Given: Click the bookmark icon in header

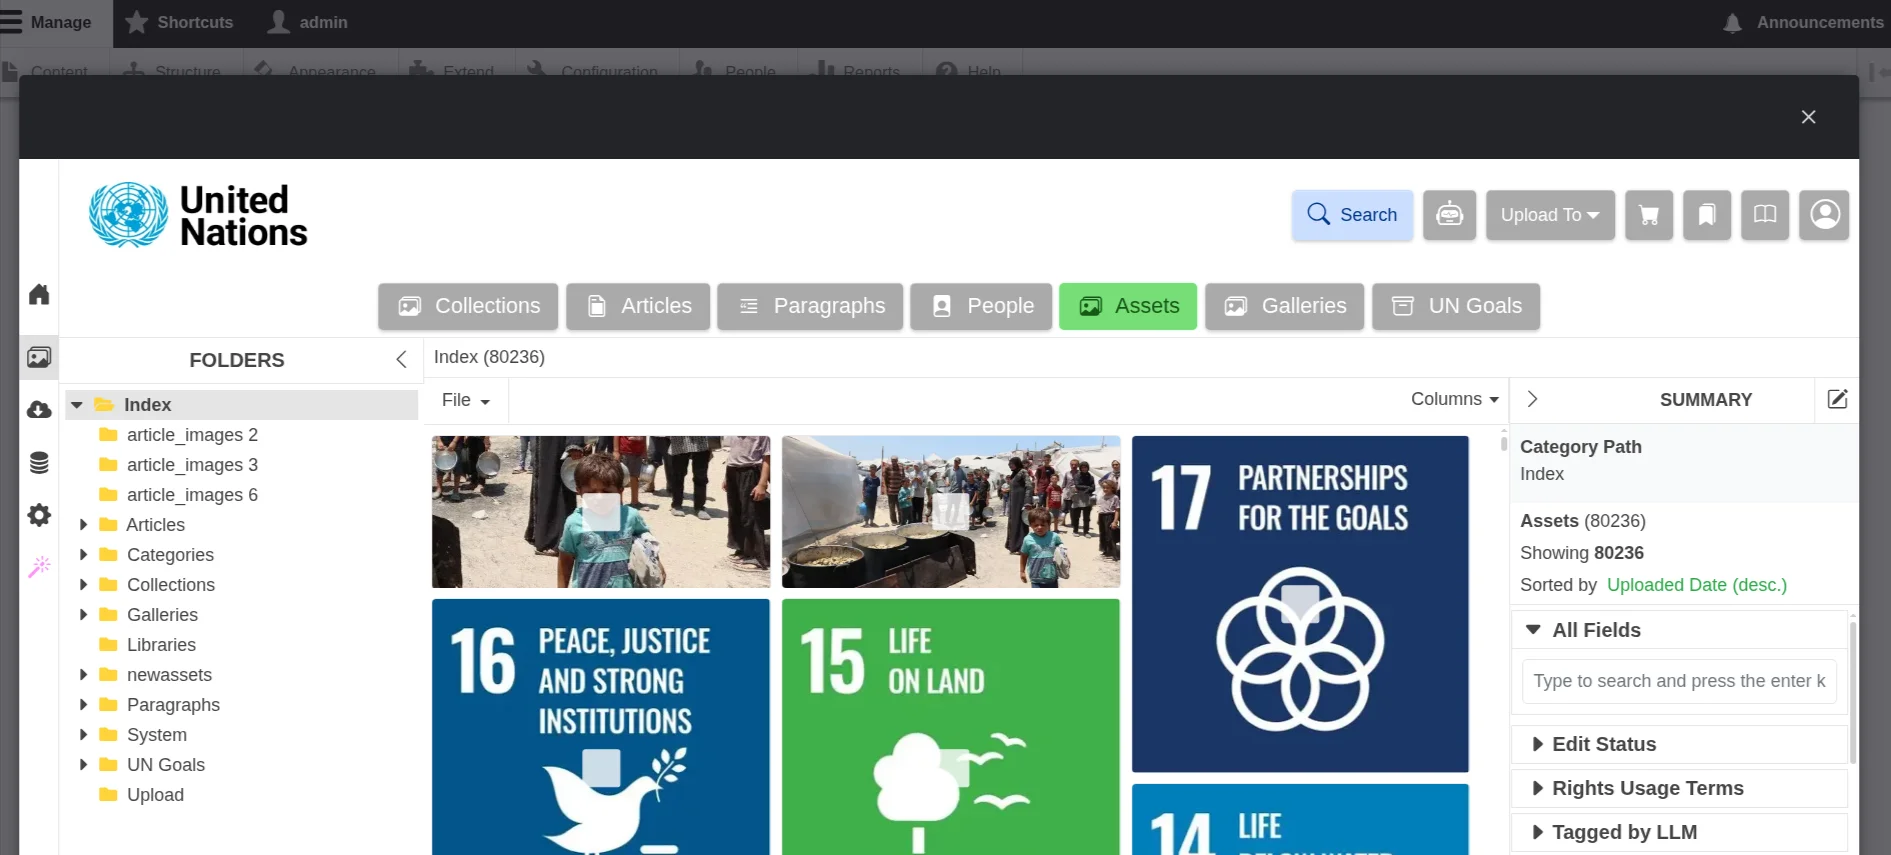Looking at the screenshot, I should (1706, 215).
